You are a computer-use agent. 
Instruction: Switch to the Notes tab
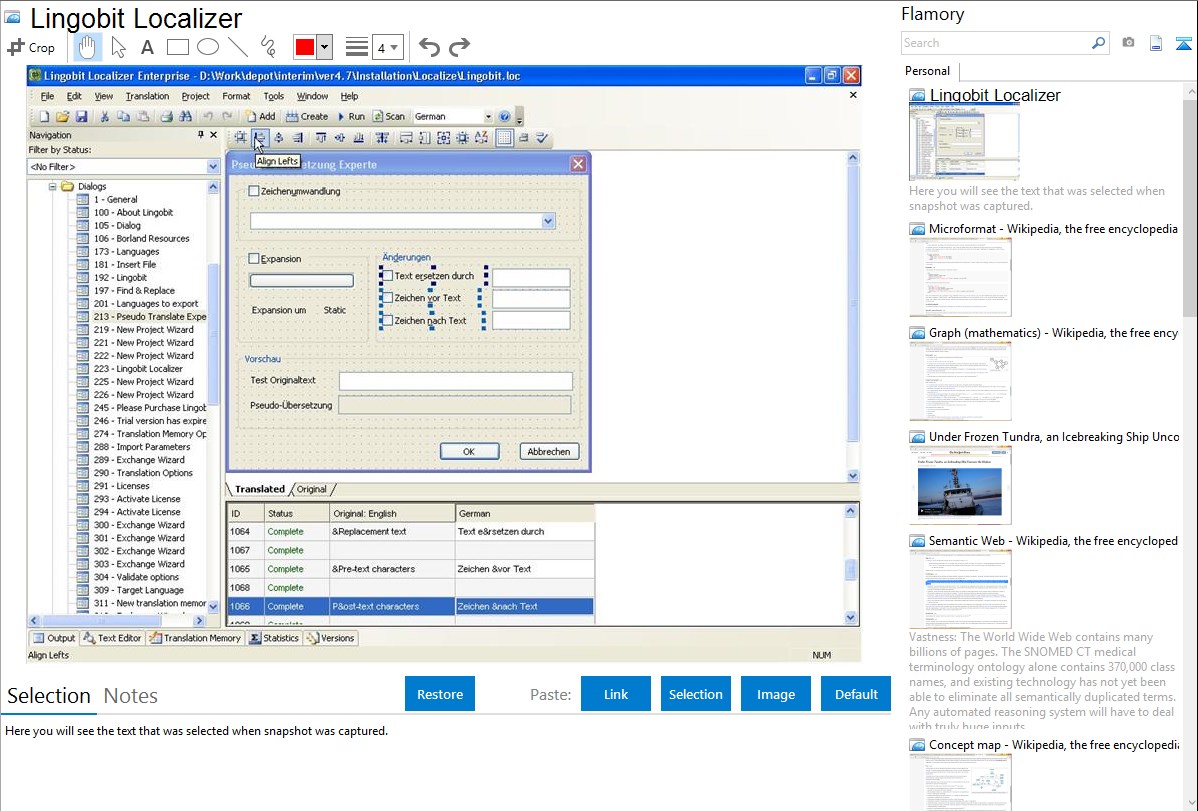130,696
